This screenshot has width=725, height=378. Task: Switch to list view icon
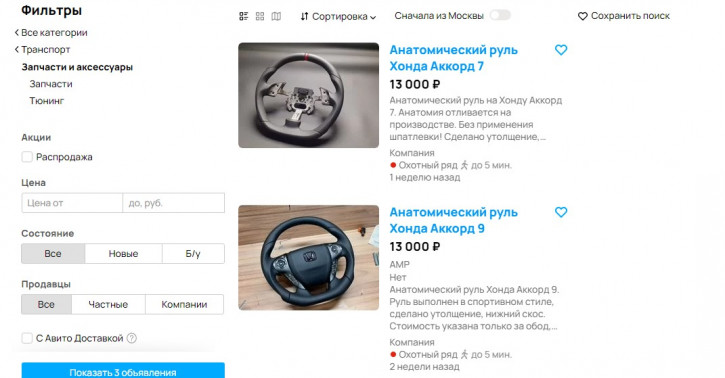(x=244, y=16)
